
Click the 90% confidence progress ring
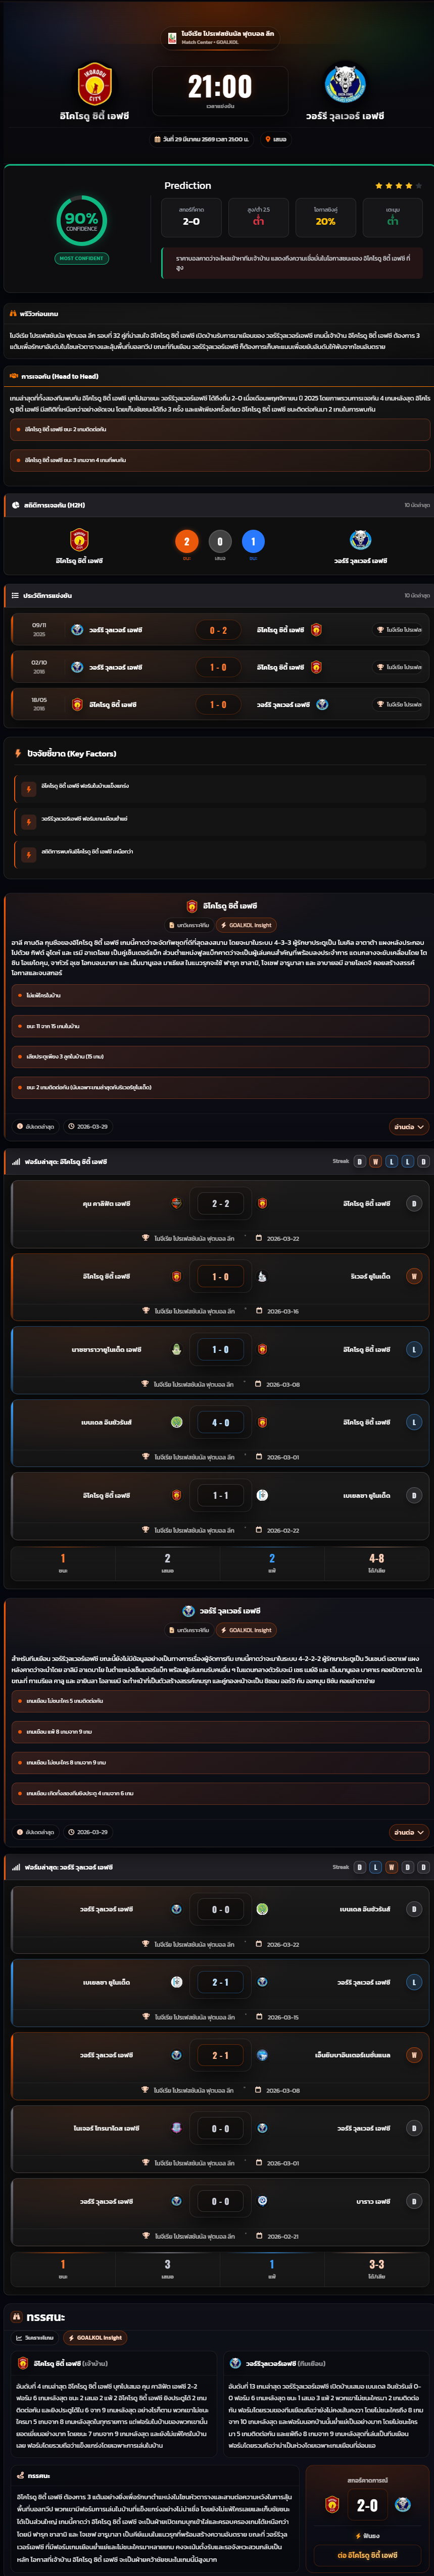point(81,220)
